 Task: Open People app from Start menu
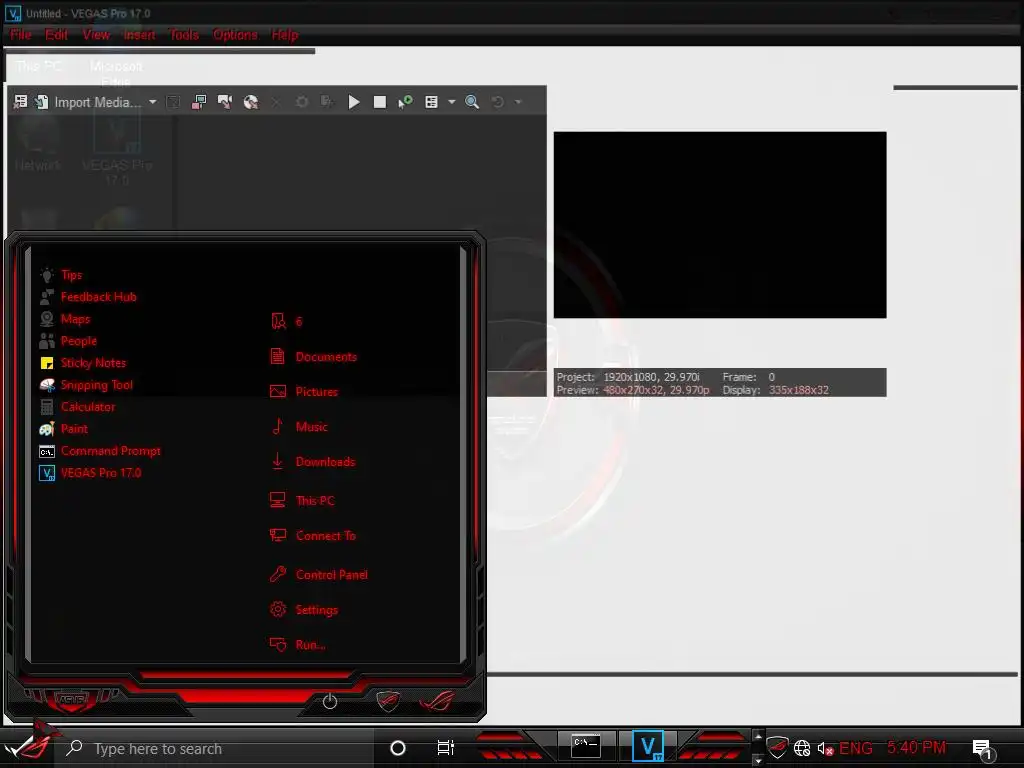68,341
